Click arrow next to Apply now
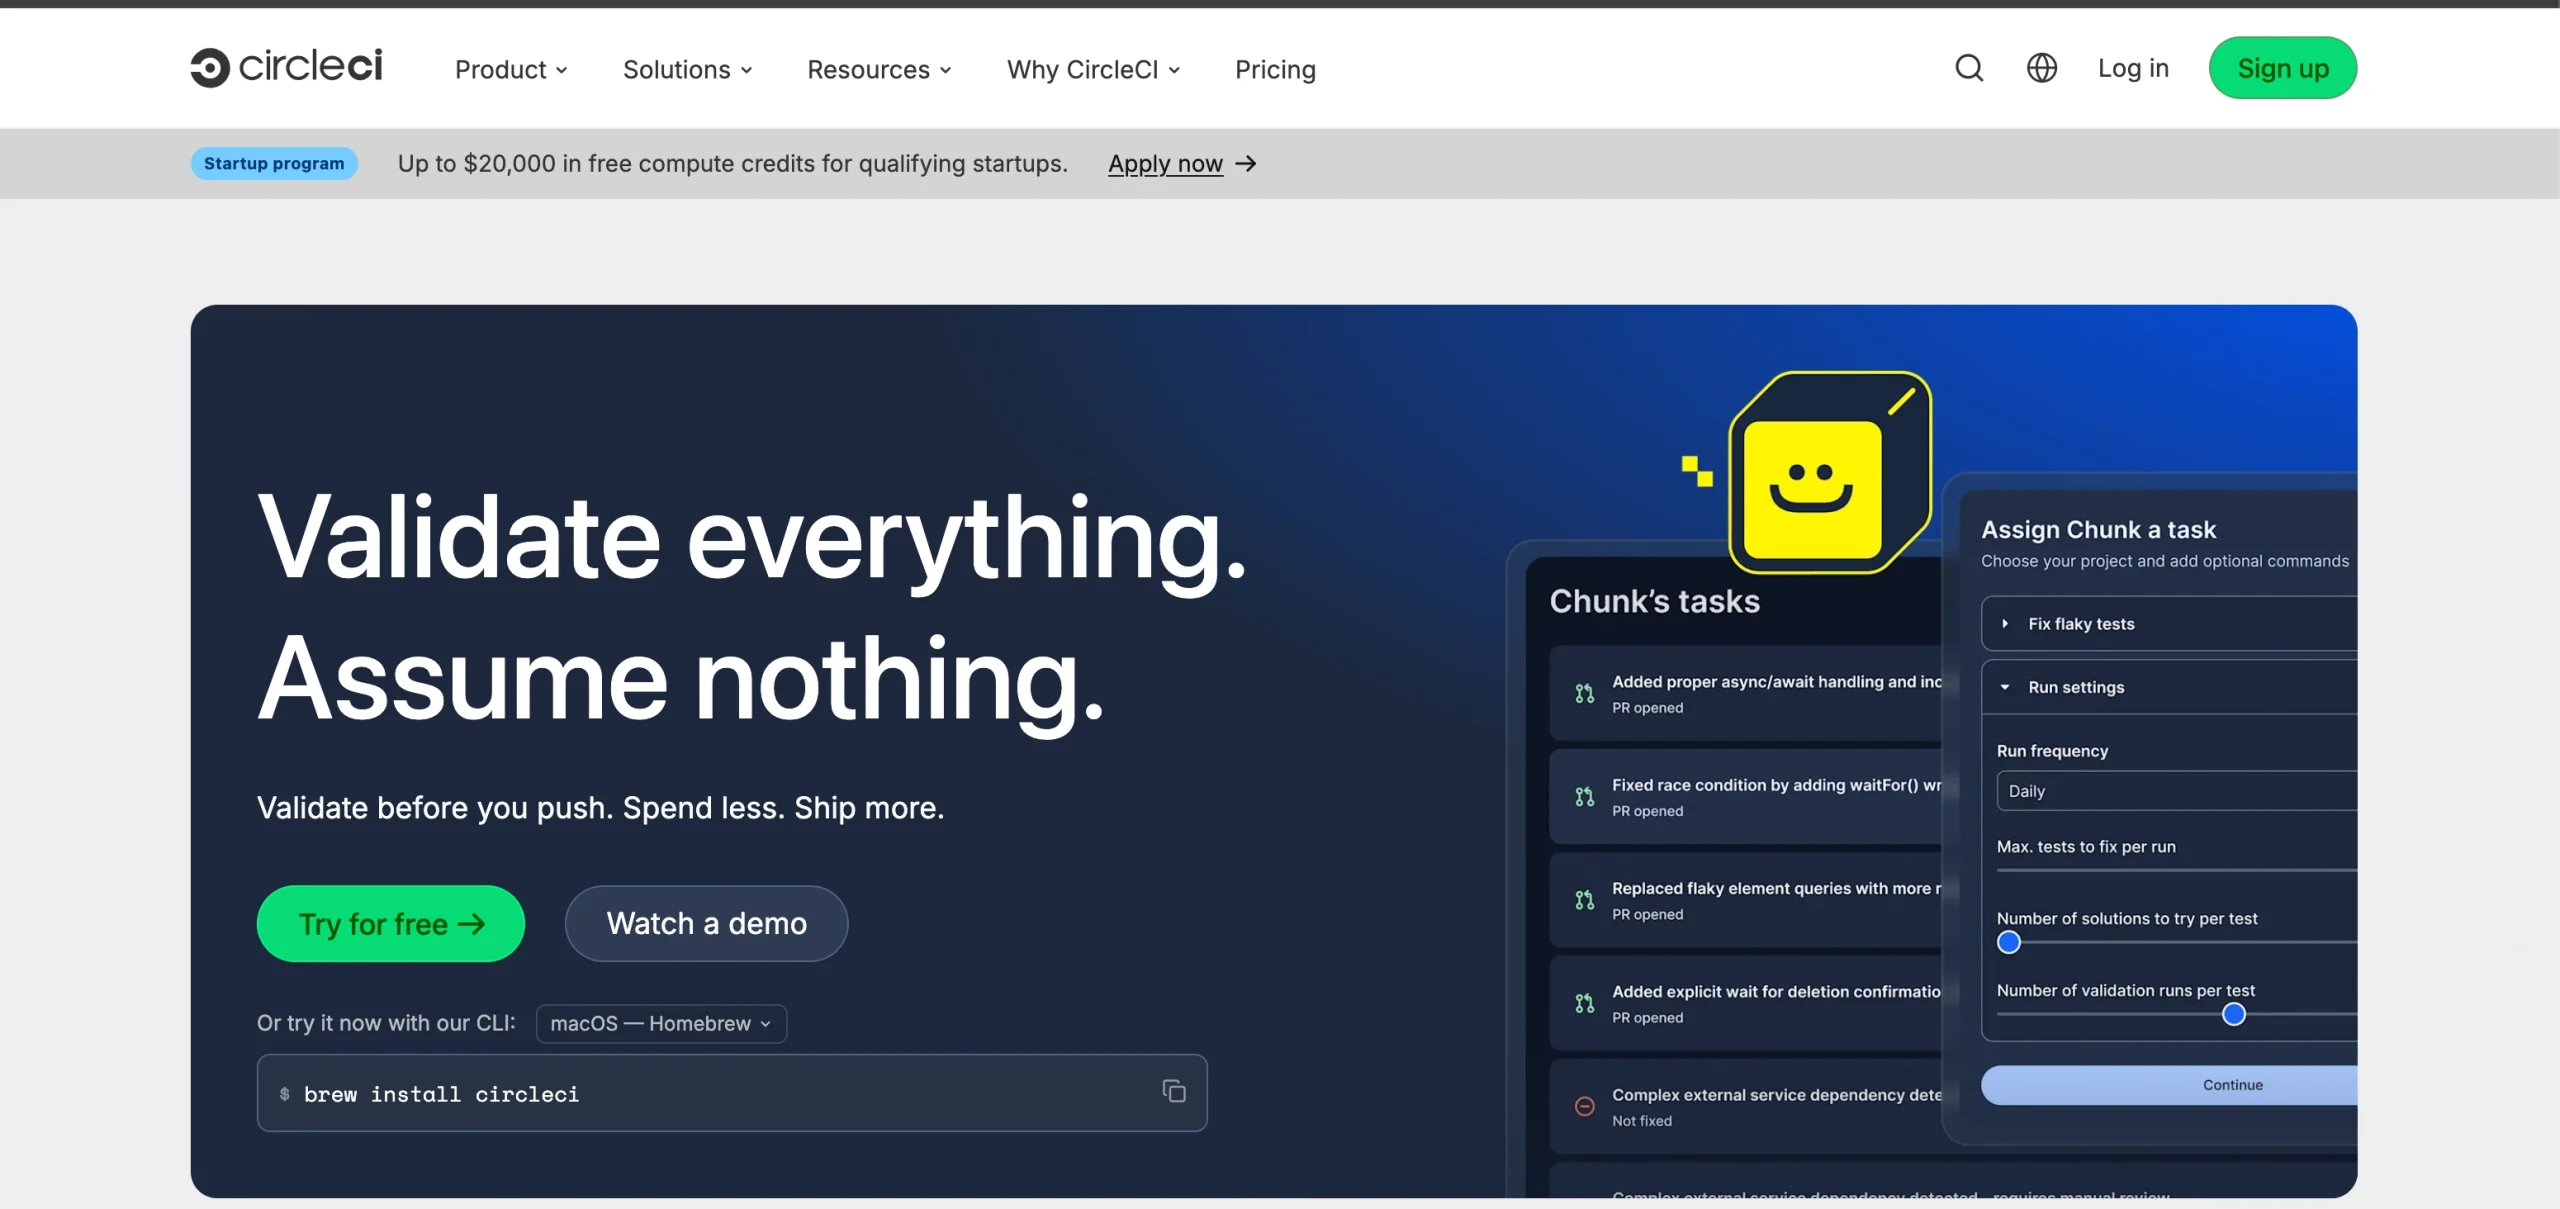The width and height of the screenshot is (2560, 1209). [x=1245, y=163]
